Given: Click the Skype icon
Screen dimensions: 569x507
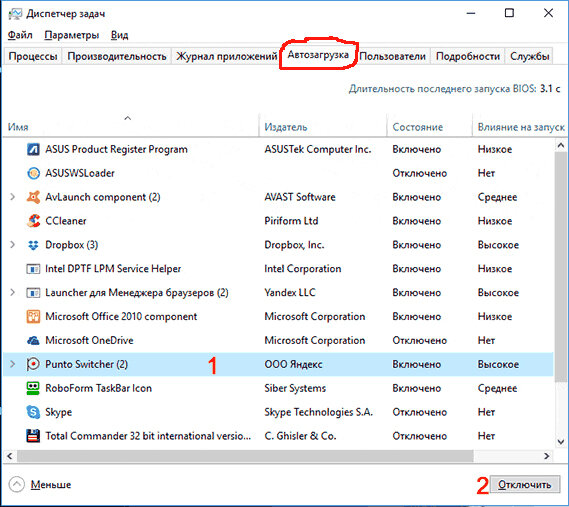Looking at the screenshot, I should [x=33, y=412].
